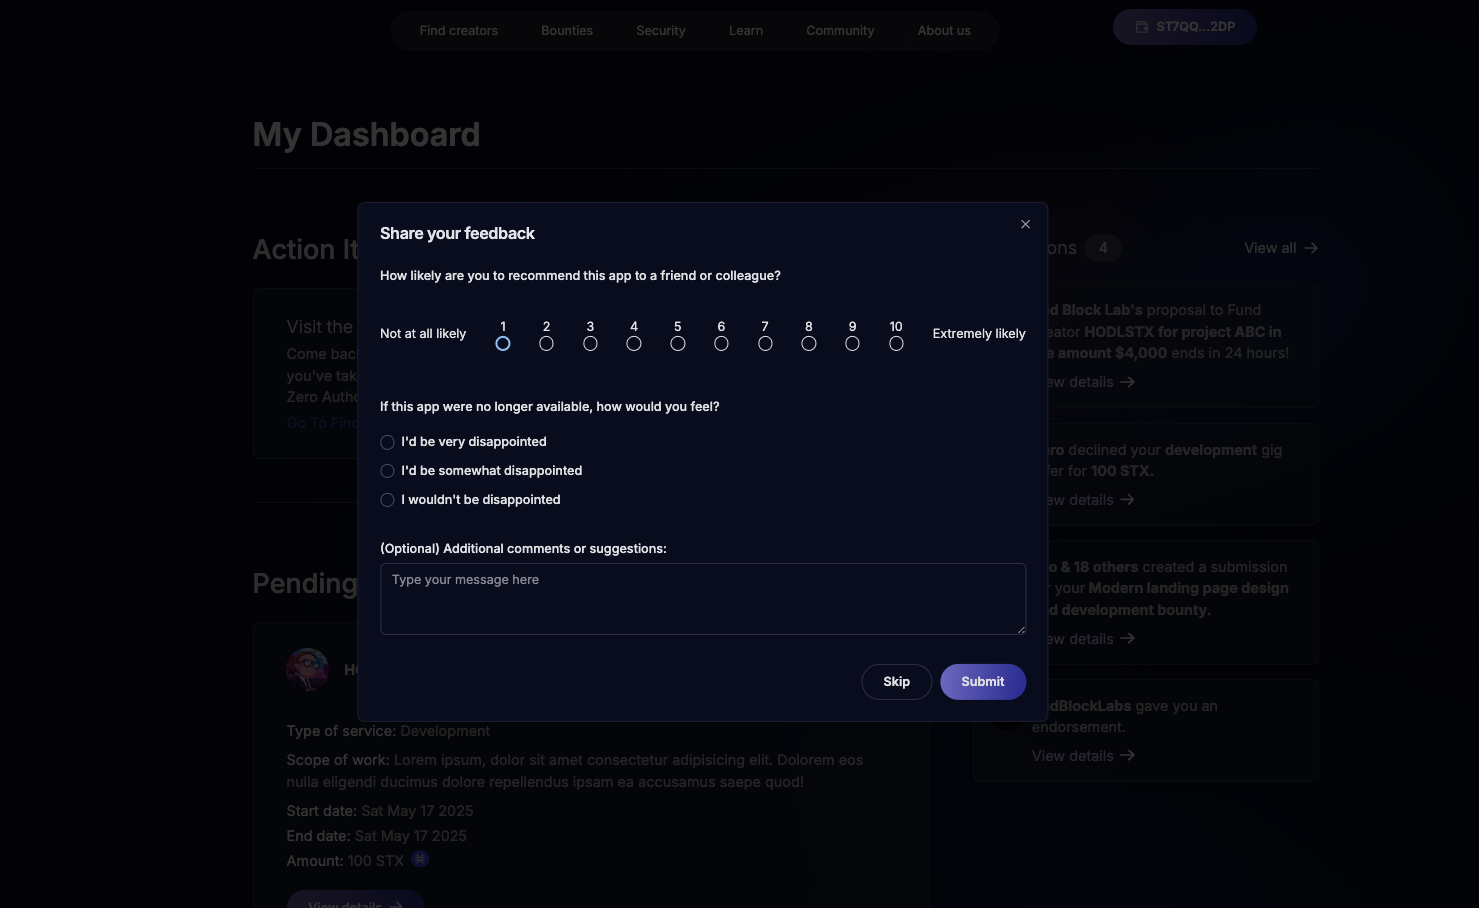This screenshot has width=1479, height=908.
Task: Submit the feedback form
Action: (982, 682)
